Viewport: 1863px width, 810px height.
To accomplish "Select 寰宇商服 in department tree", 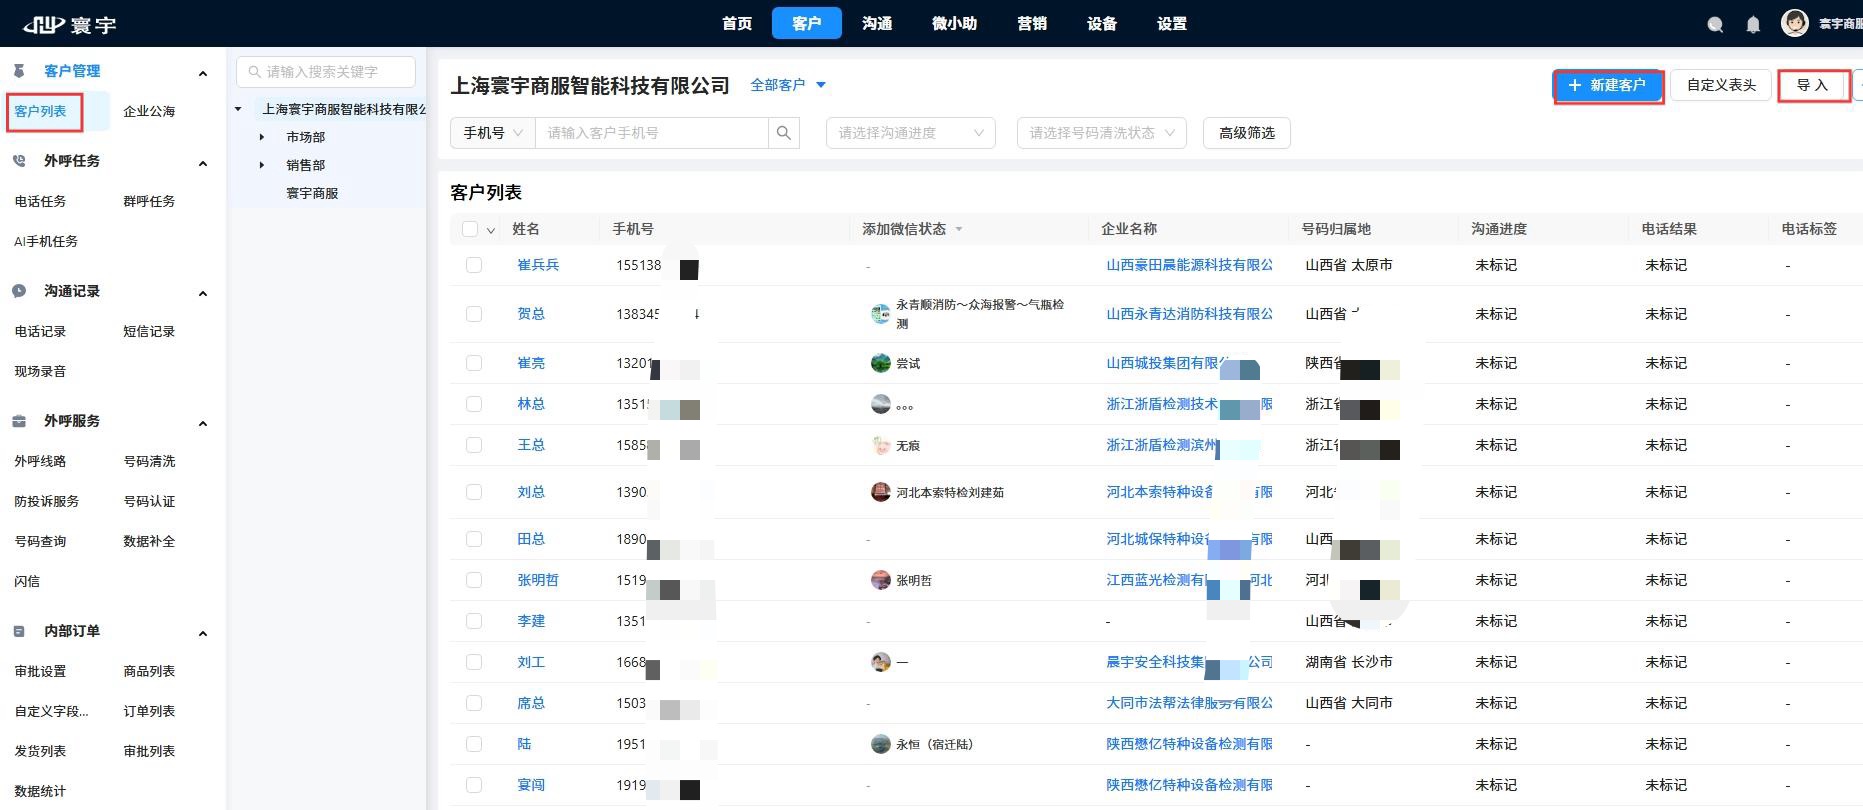I will (312, 193).
